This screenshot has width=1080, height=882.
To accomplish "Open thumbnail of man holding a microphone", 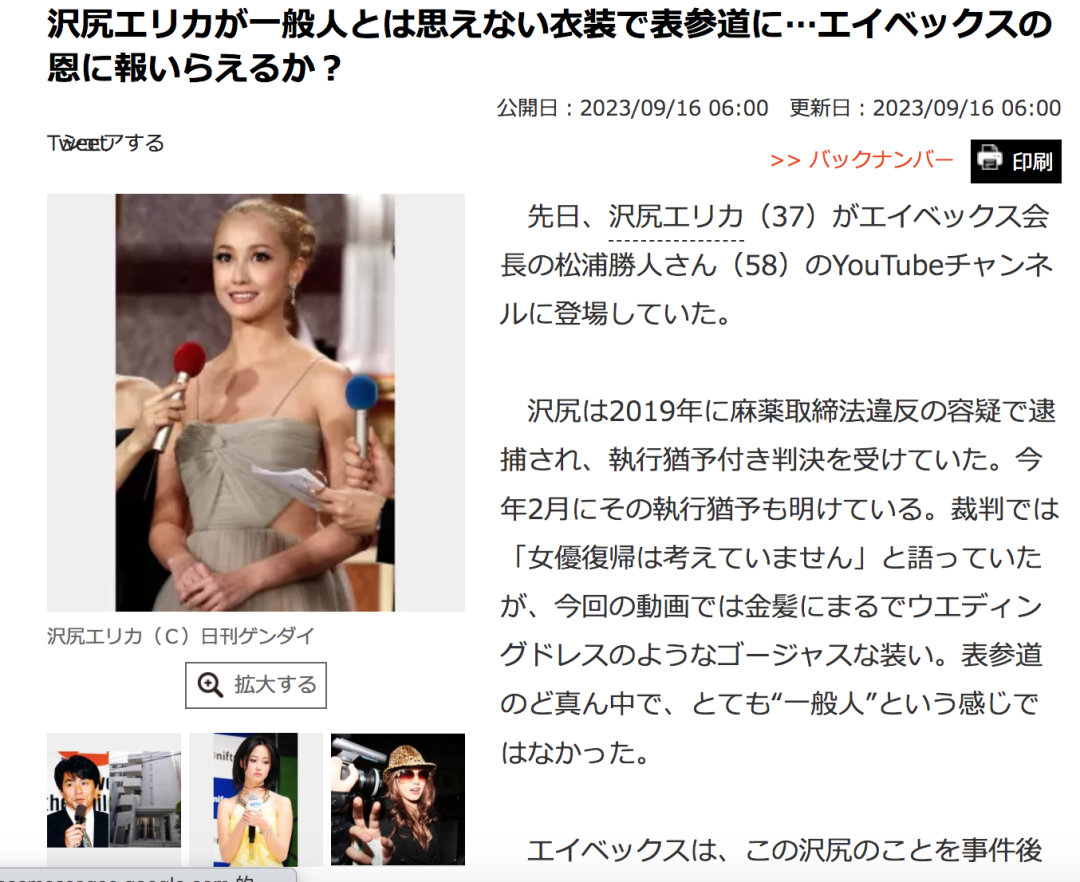I will click(x=113, y=799).
